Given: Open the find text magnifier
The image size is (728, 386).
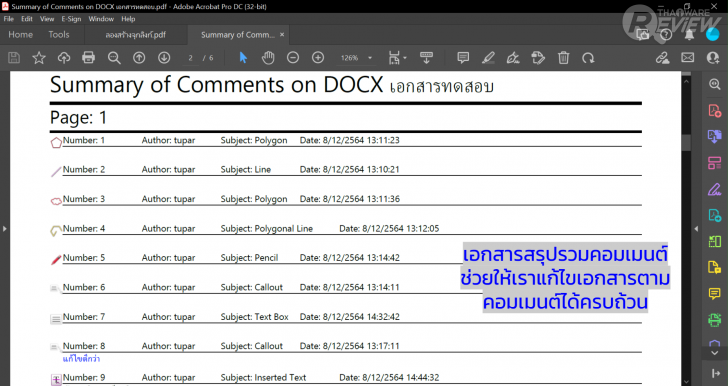Looking at the screenshot, I should pyautogui.click(x=114, y=58).
